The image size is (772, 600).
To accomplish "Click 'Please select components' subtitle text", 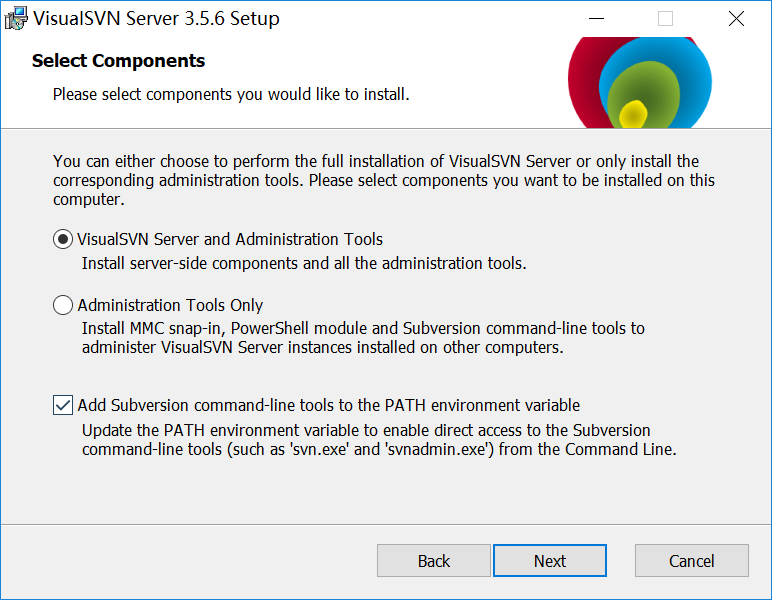I will [x=230, y=95].
